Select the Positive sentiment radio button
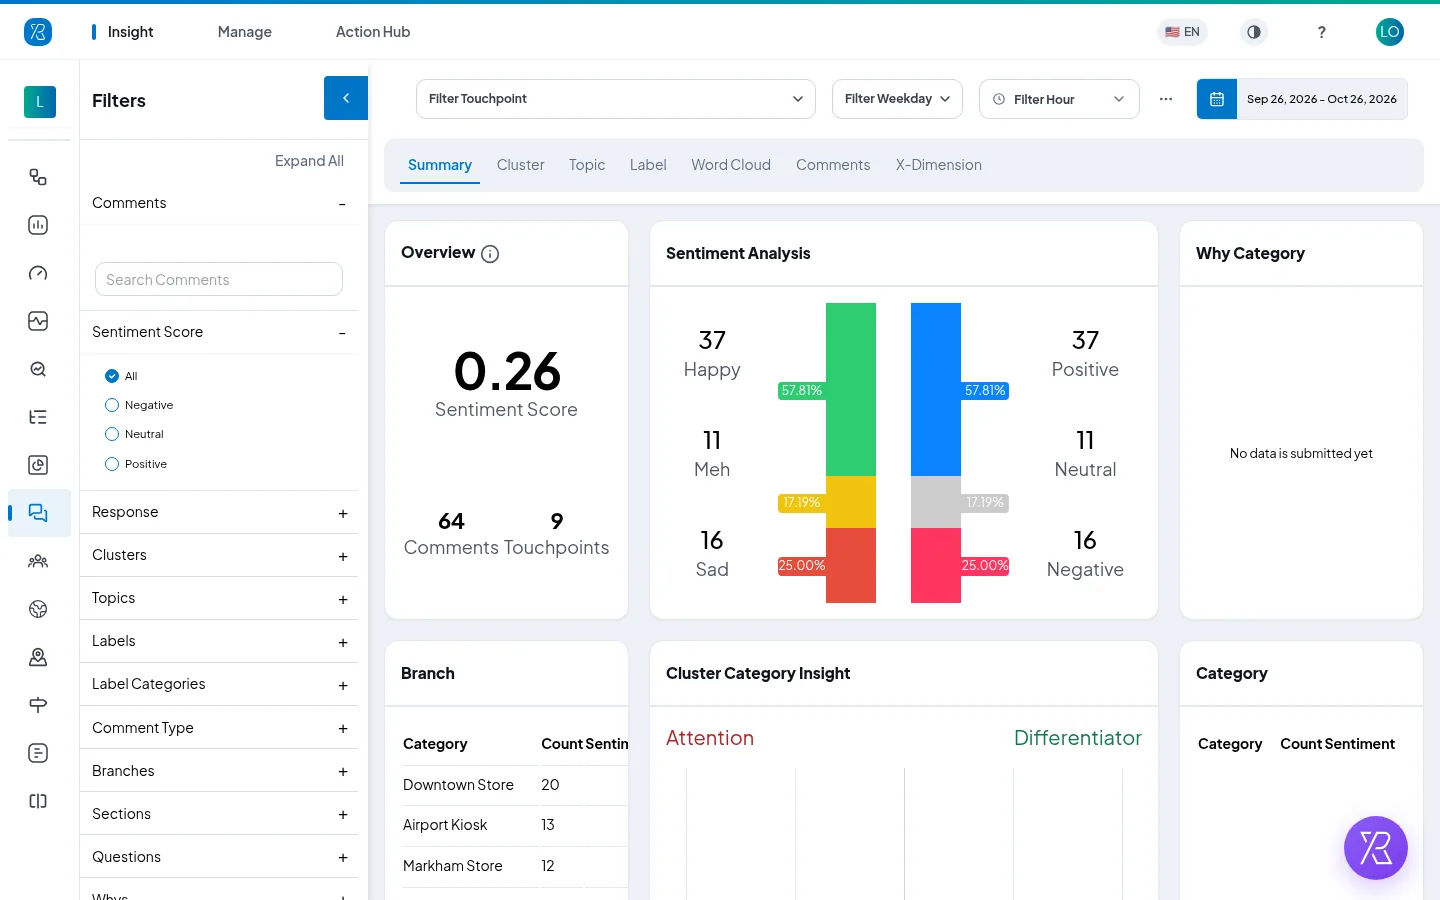This screenshot has width=1440, height=900. [x=112, y=464]
